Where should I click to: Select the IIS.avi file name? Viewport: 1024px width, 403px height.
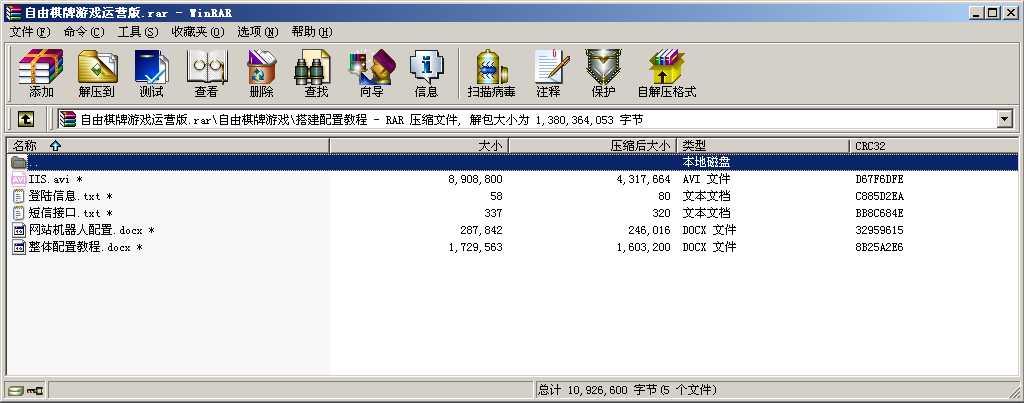(56, 179)
